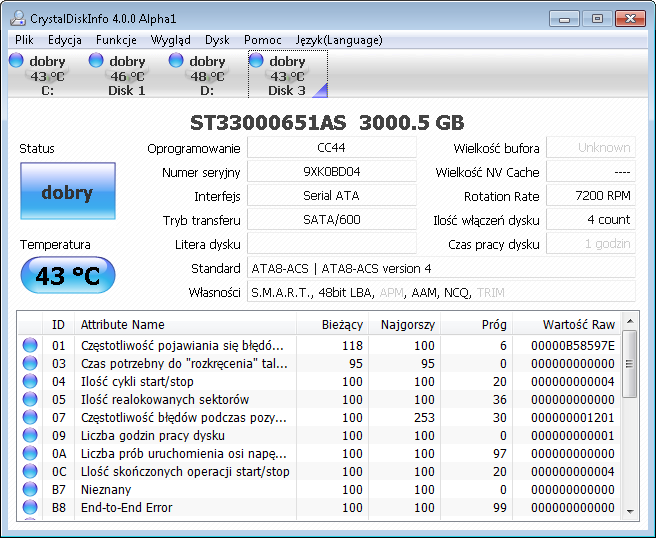Click the Próg column header
The width and height of the screenshot is (656, 538).
tap(477, 324)
